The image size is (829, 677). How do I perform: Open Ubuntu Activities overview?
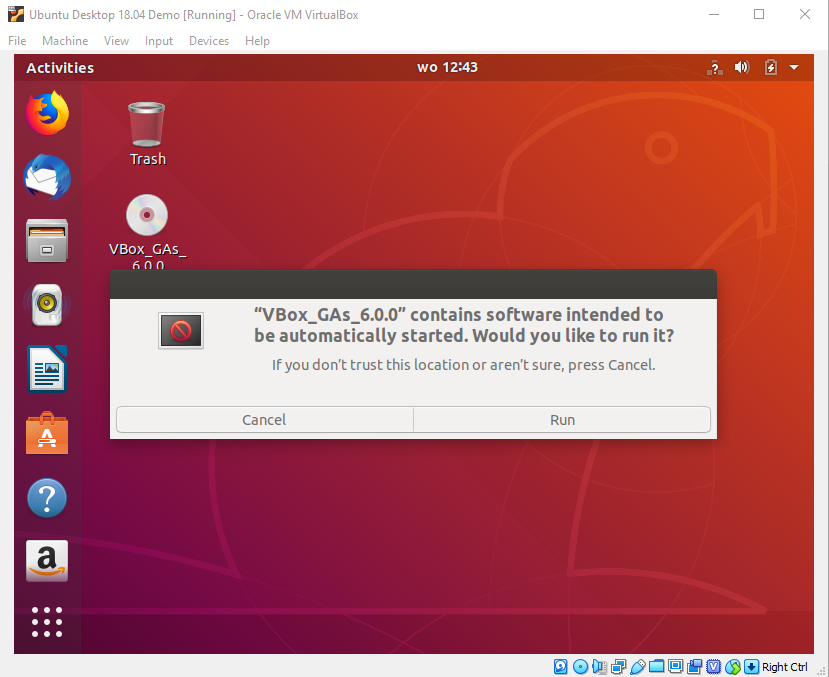pyautogui.click(x=60, y=68)
